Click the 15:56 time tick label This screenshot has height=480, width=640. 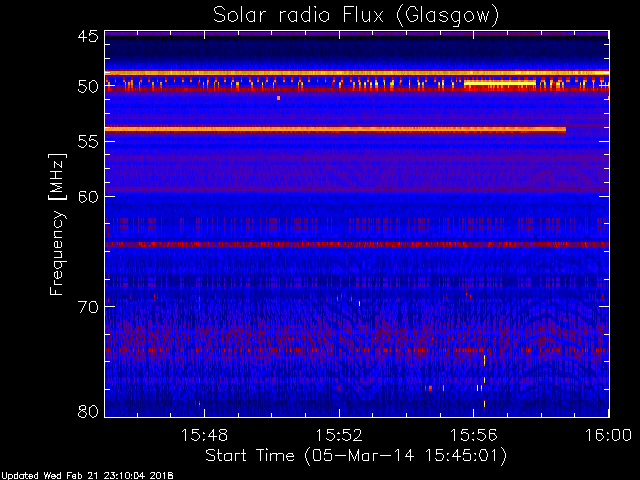point(473,435)
